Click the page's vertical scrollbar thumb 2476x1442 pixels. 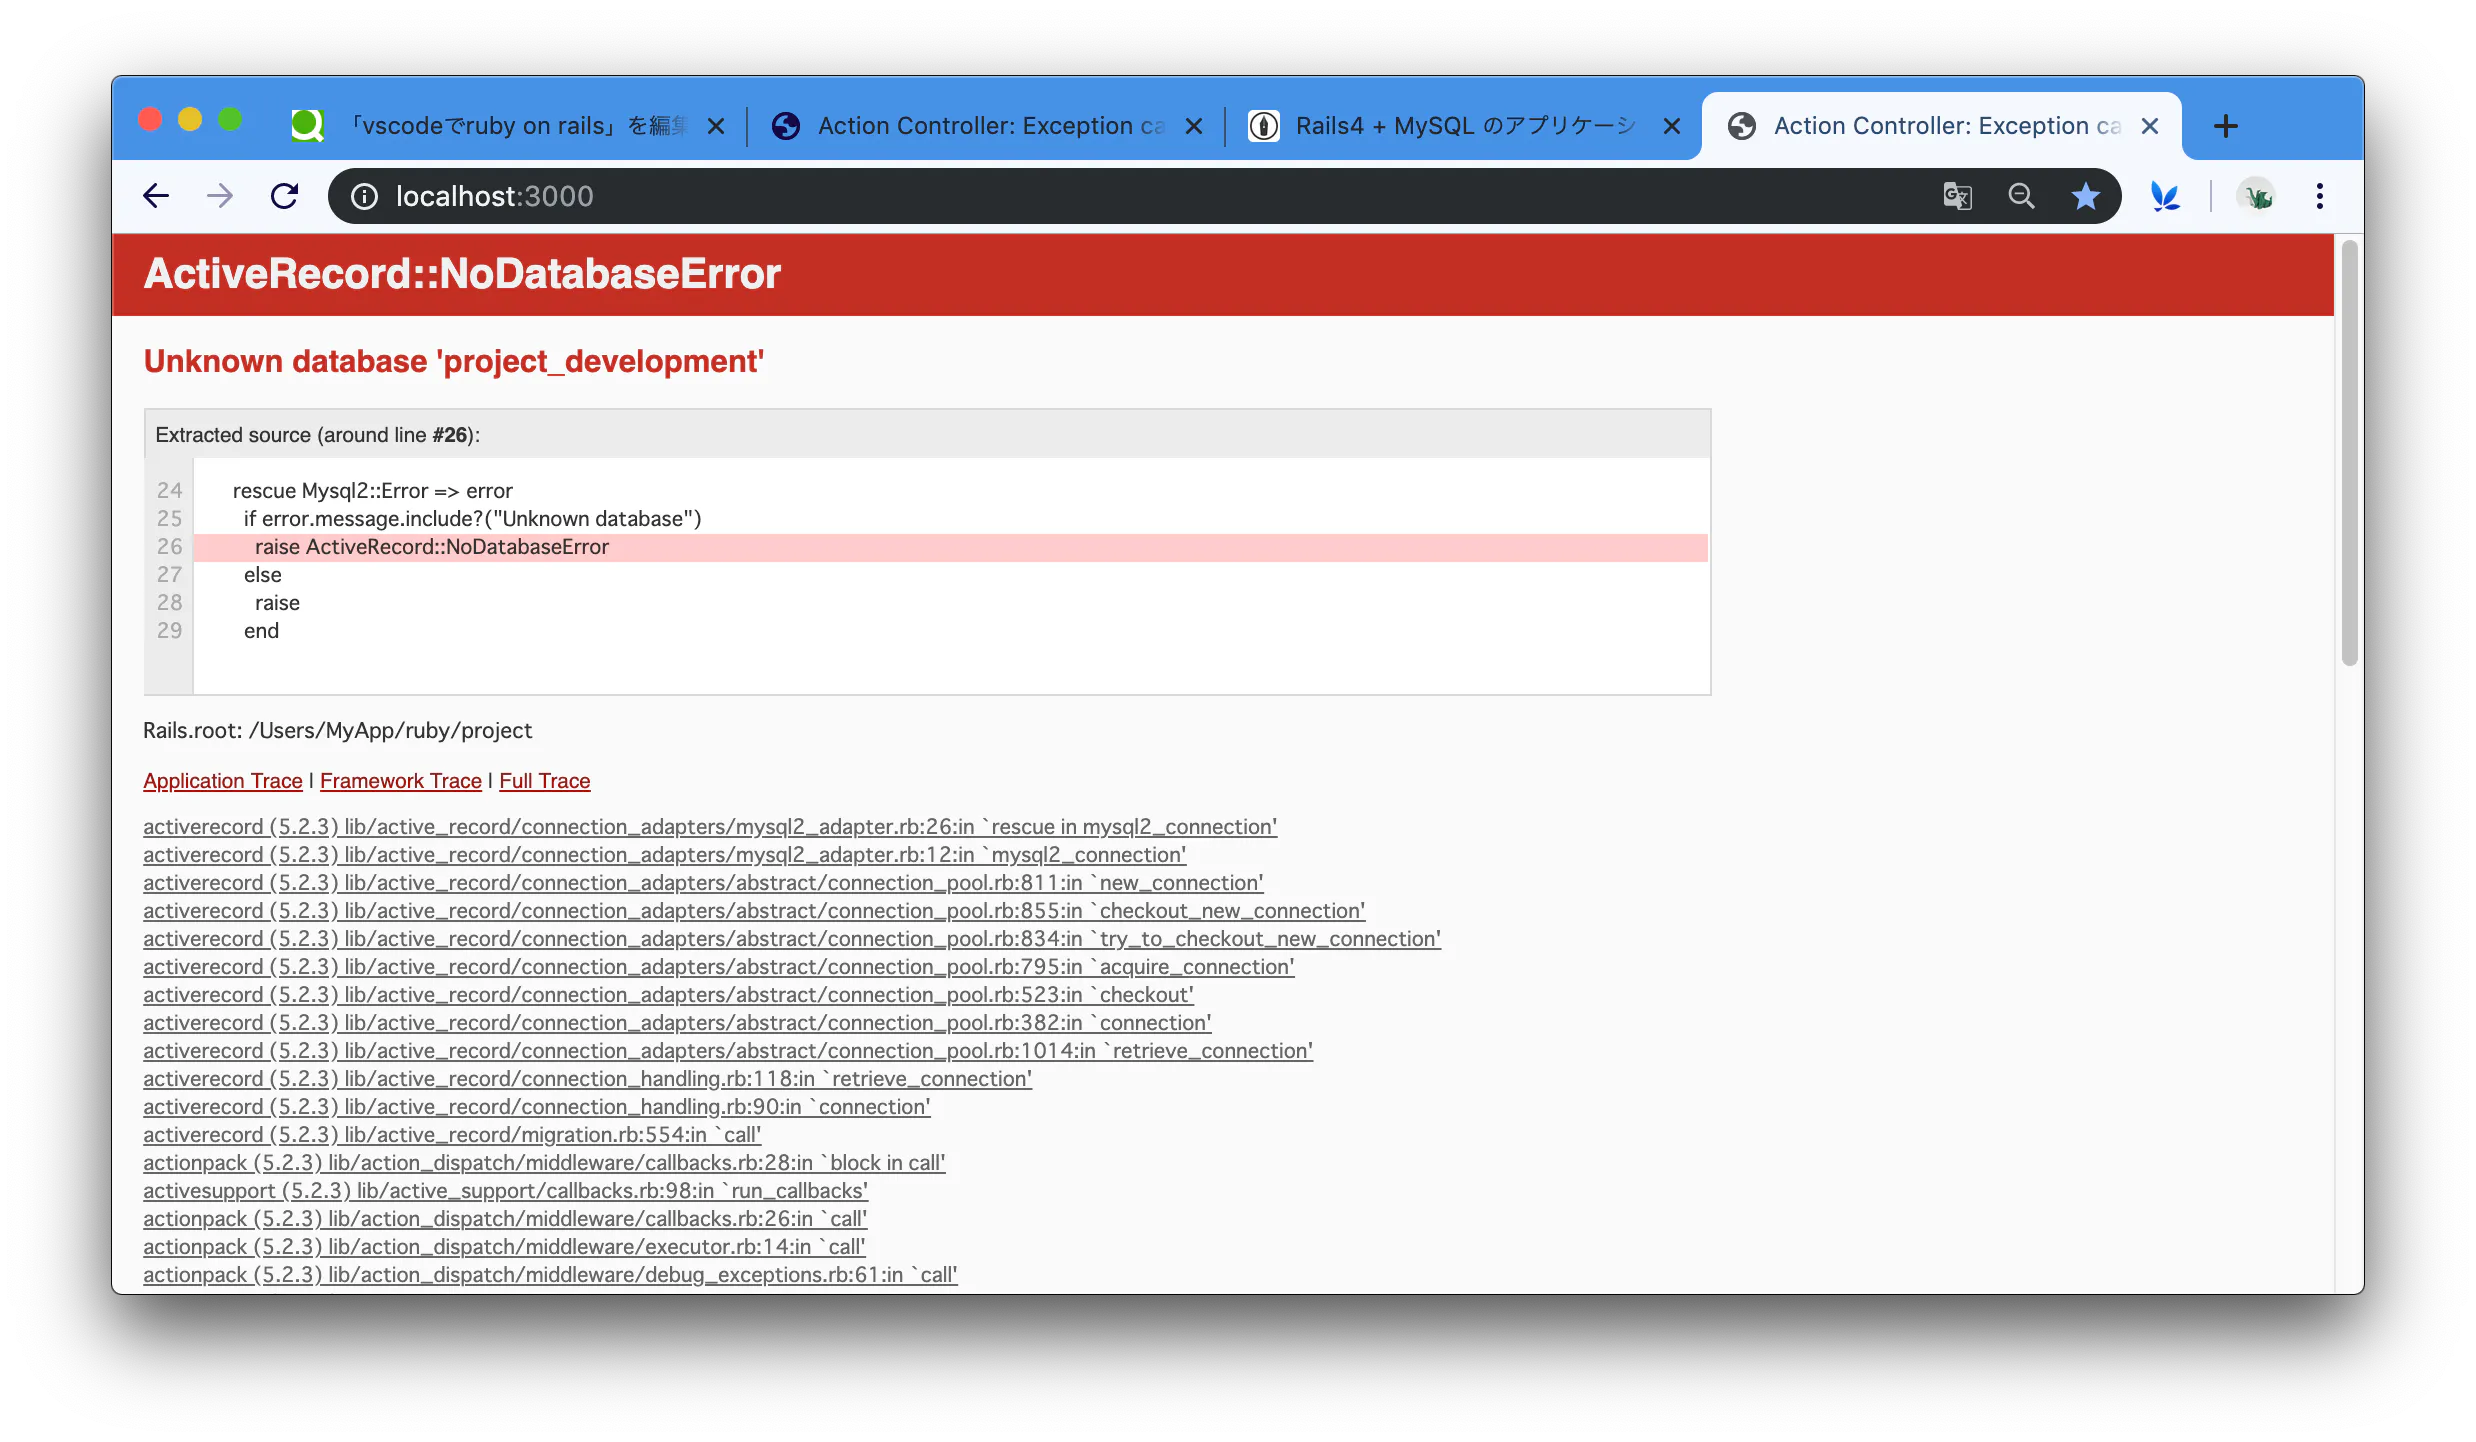click(x=2349, y=450)
